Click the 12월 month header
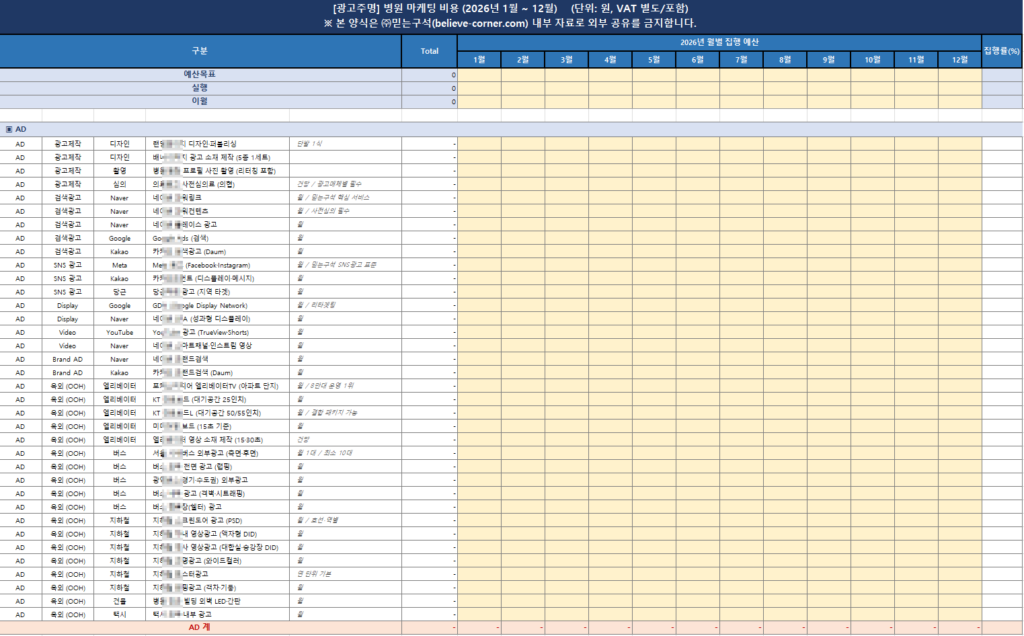 960,59
